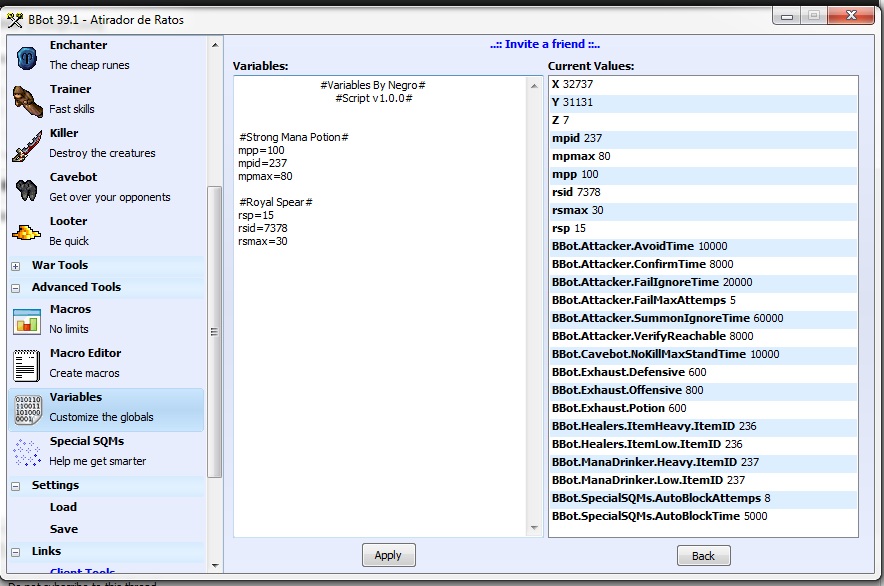Collapse the Advanced Tools section

(16, 288)
